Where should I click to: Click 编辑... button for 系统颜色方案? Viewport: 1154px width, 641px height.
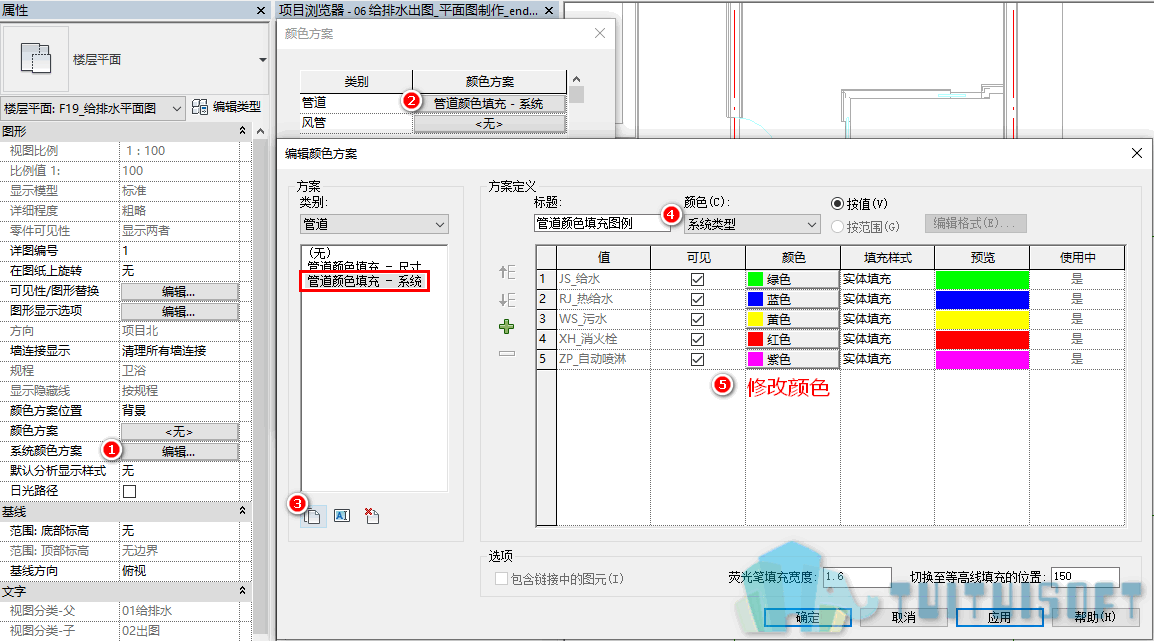tap(179, 451)
